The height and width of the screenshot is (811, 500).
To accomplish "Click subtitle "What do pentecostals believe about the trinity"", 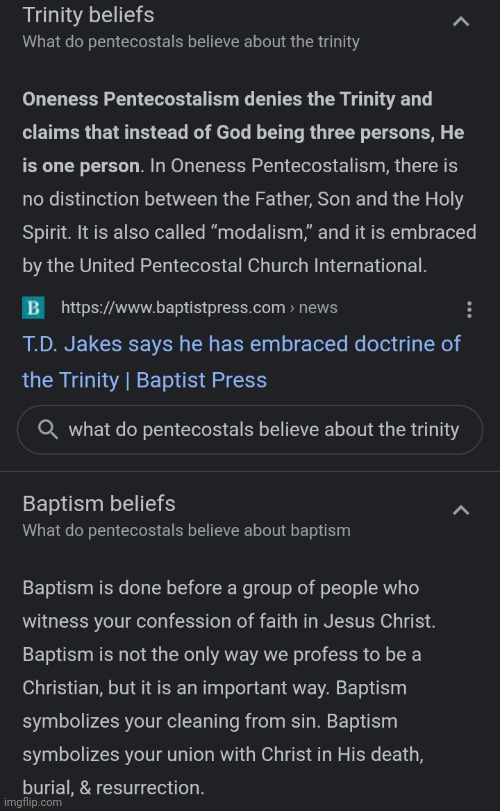I will [191, 42].
